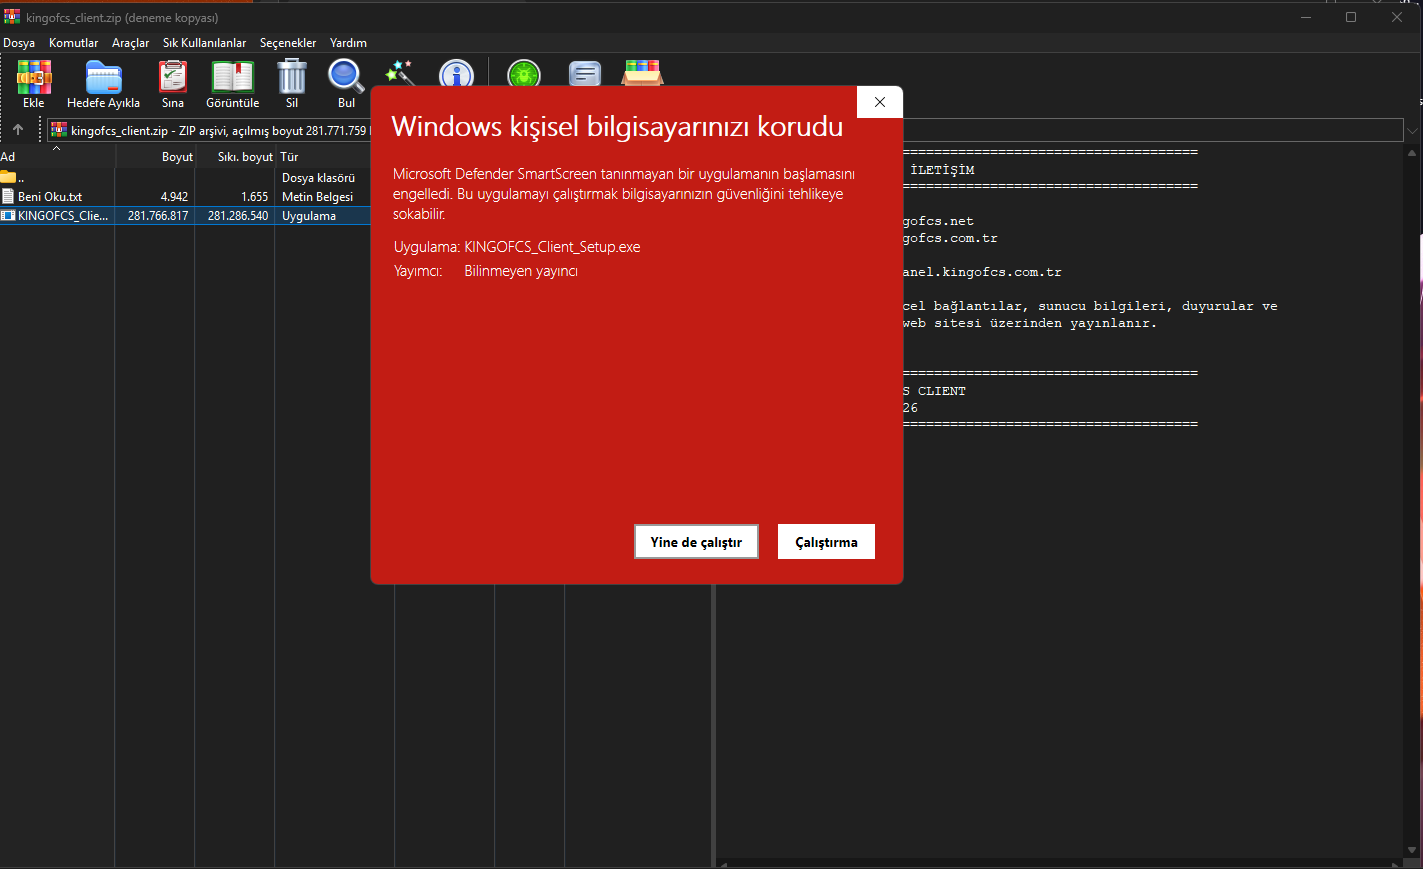Screen dimensions: 1423x869
Task: Click the Ekle (Add) archive icon
Action: [34, 77]
